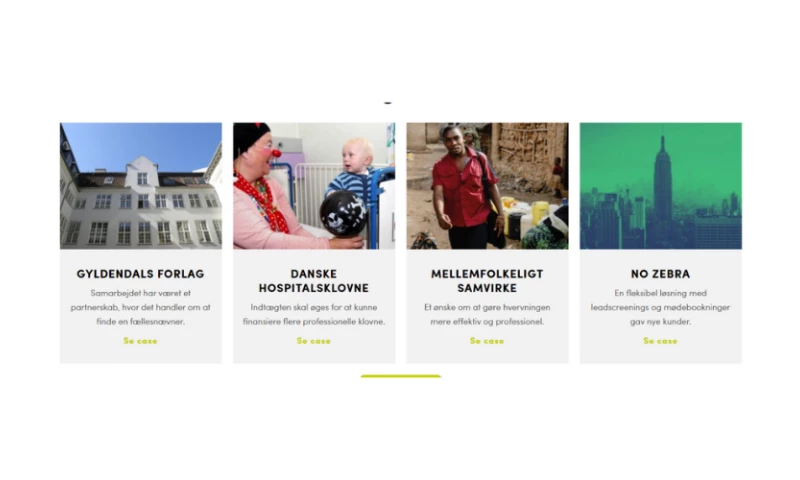This screenshot has height=480, width=800.
Task: Click the 'Samarbejdet har været et partnerskab' description
Action: tap(140, 307)
